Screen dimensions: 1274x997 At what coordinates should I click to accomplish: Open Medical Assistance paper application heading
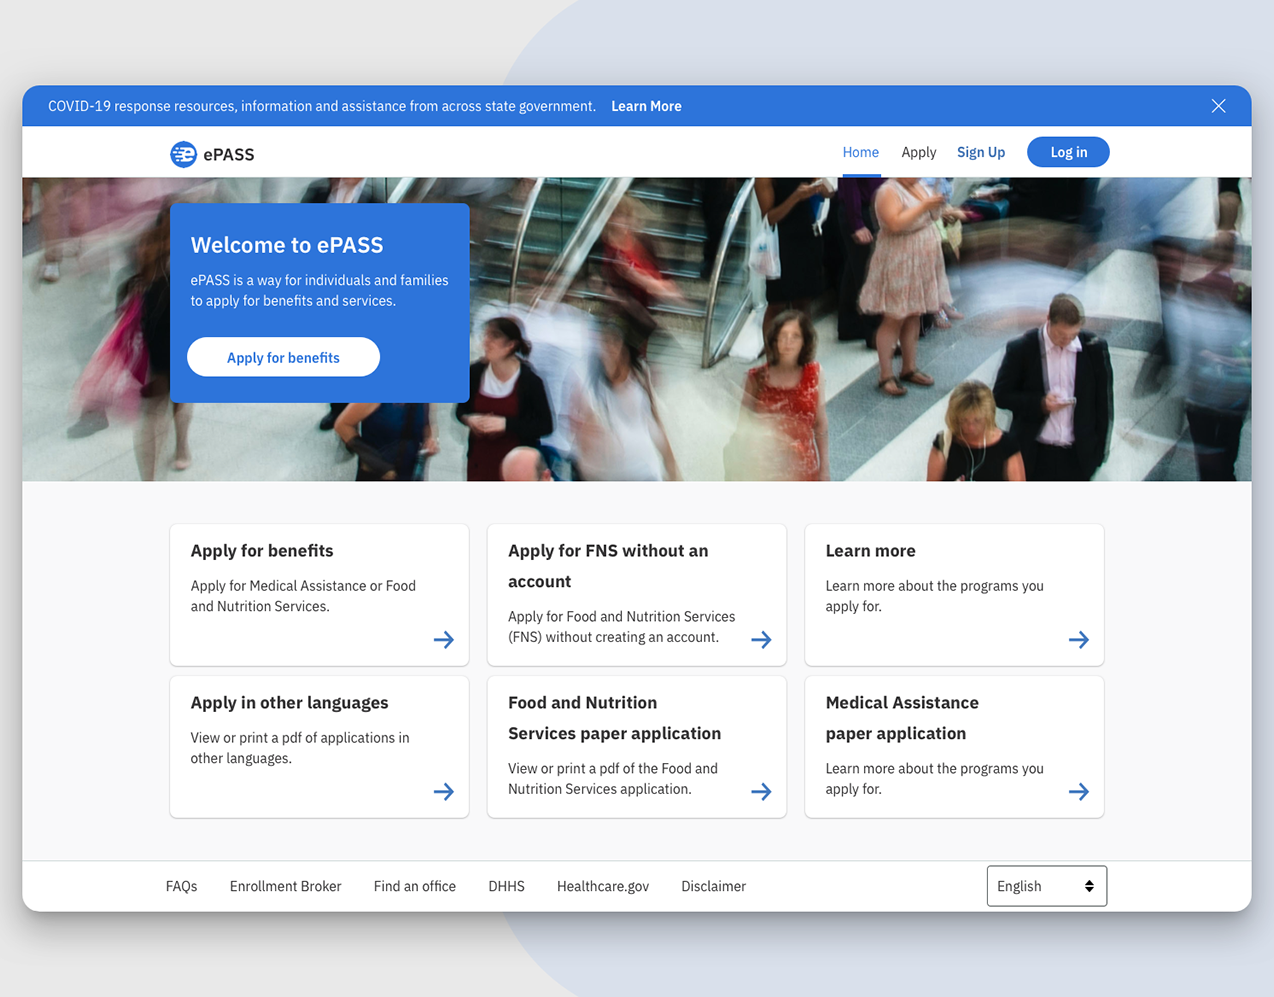[x=902, y=718]
